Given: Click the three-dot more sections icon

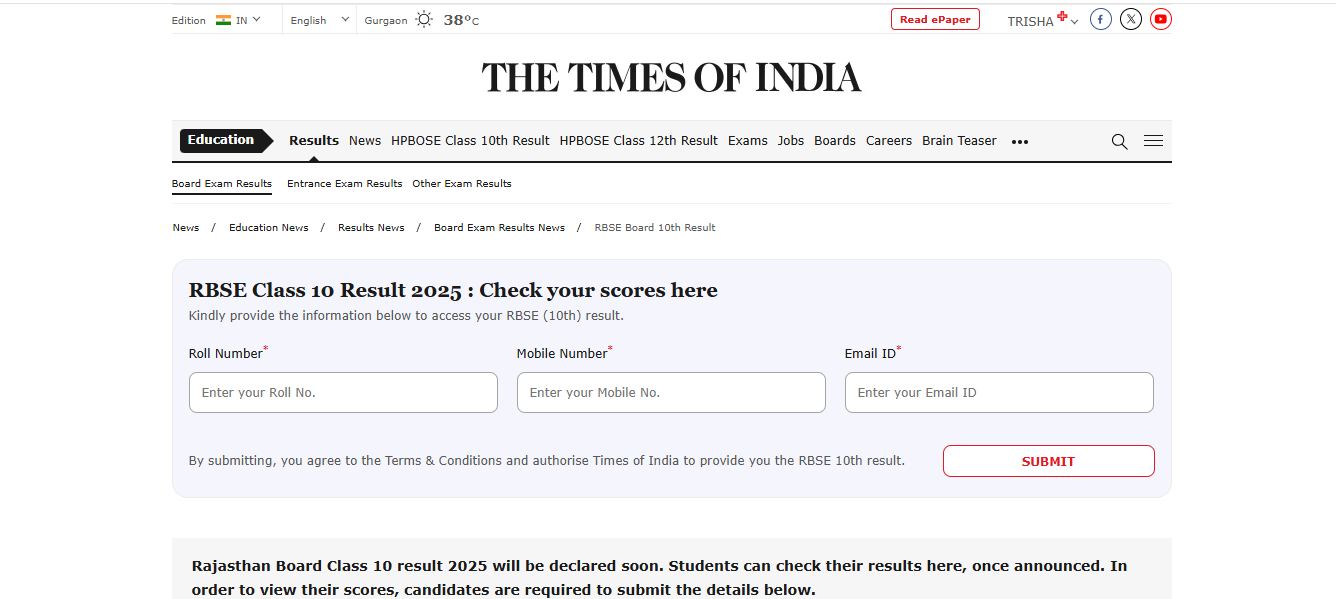Looking at the screenshot, I should pos(1019,142).
